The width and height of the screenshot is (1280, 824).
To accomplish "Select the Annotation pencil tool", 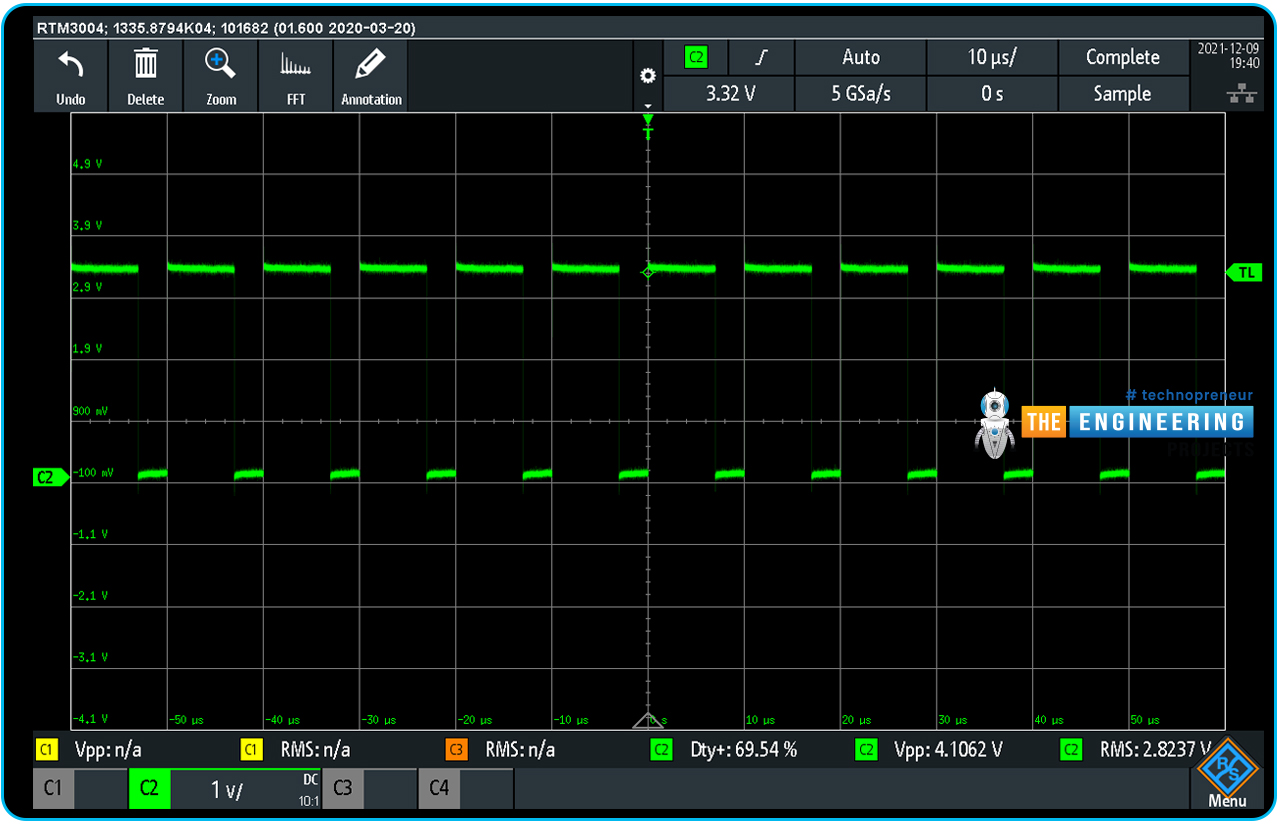I will [371, 65].
